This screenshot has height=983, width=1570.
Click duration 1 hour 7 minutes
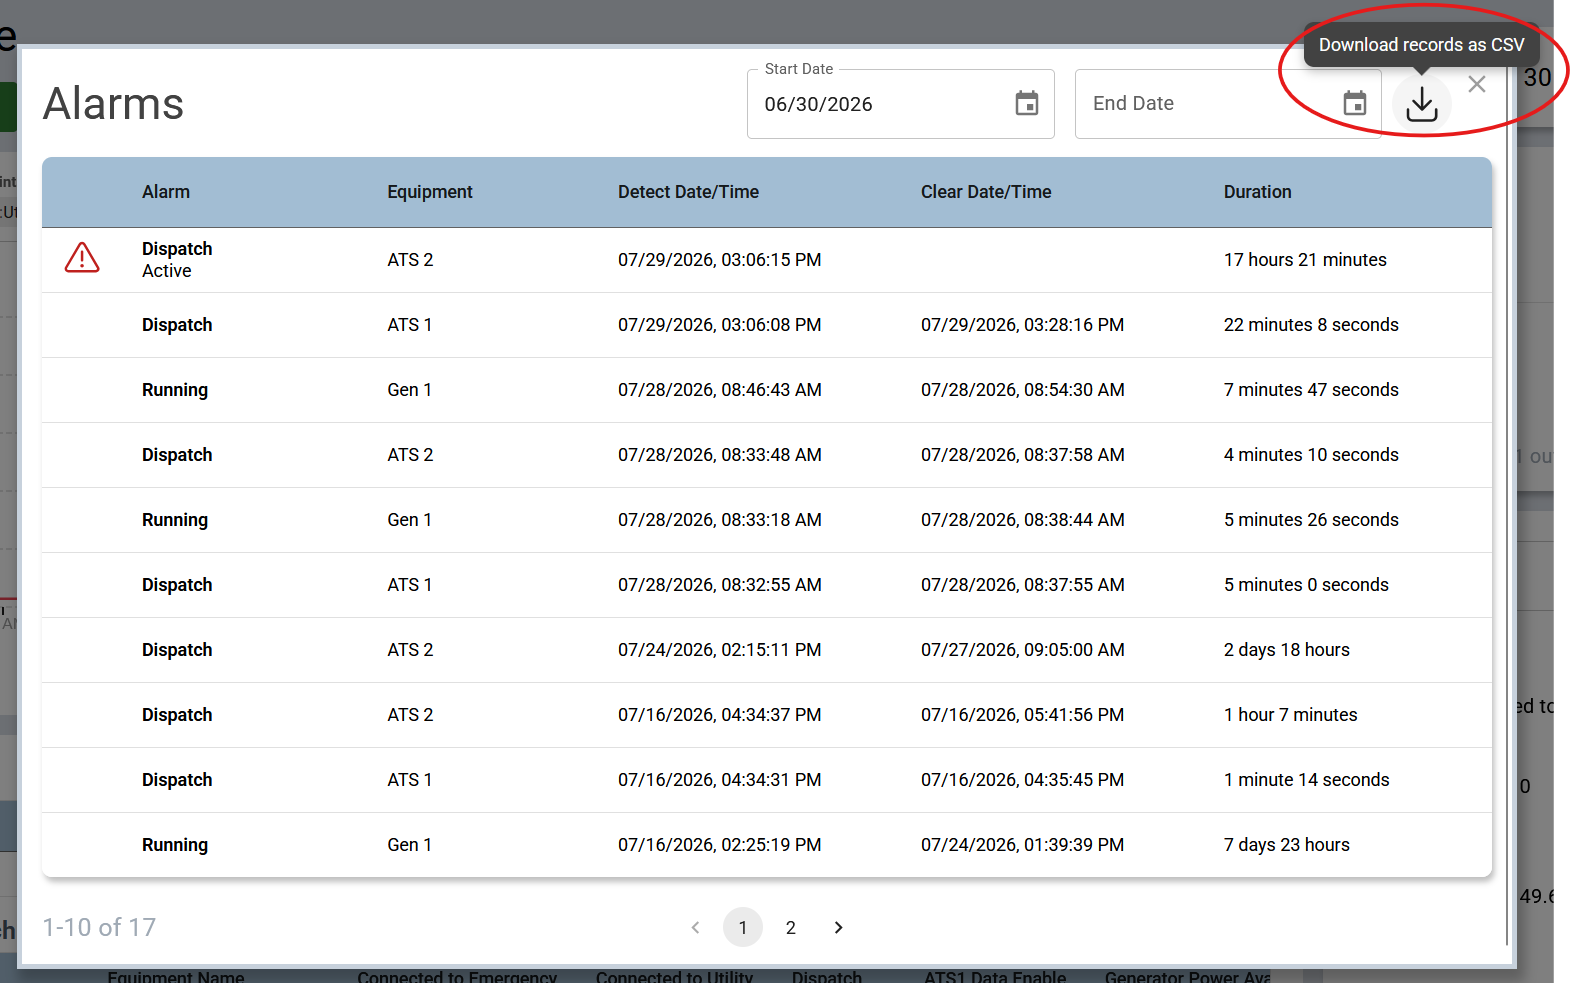tap(1290, 715)
